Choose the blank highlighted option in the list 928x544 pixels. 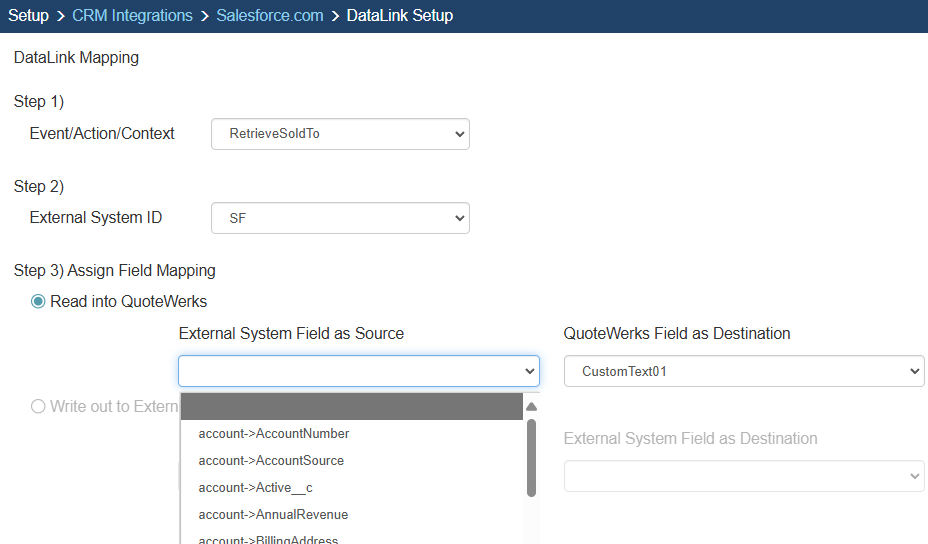[x=351, y=407]
